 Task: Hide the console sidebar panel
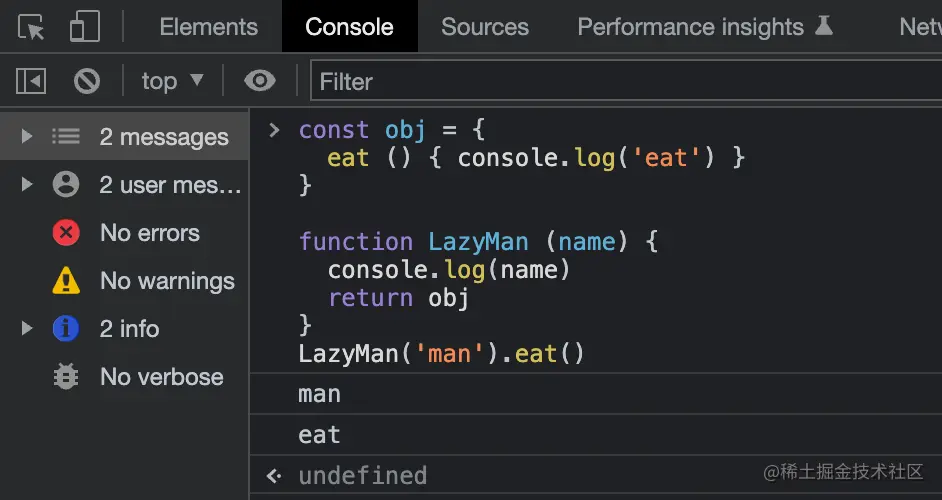(31, 81)
